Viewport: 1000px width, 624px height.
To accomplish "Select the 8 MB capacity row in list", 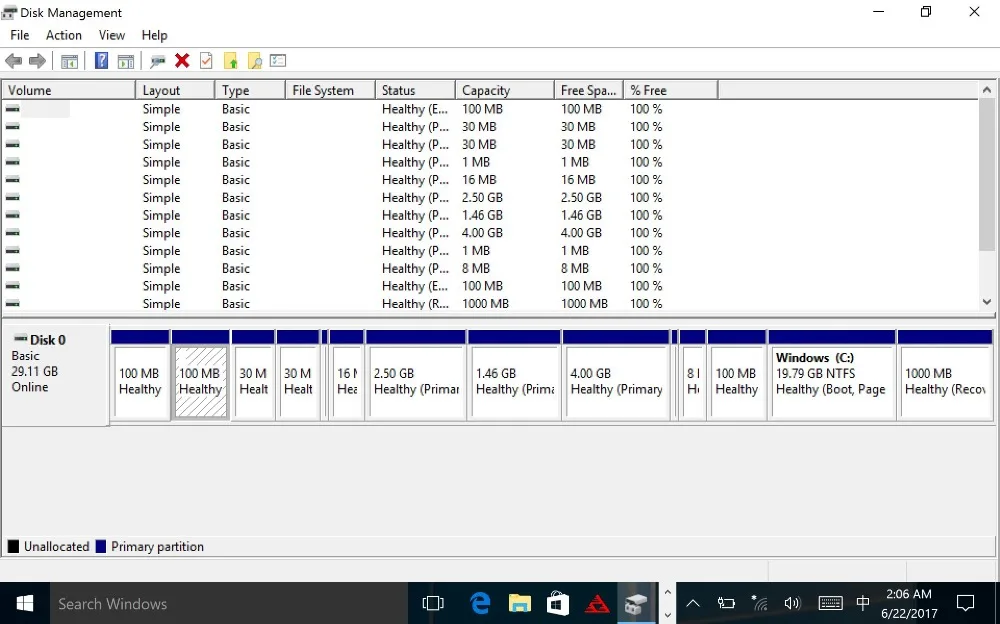I will 490,269.
